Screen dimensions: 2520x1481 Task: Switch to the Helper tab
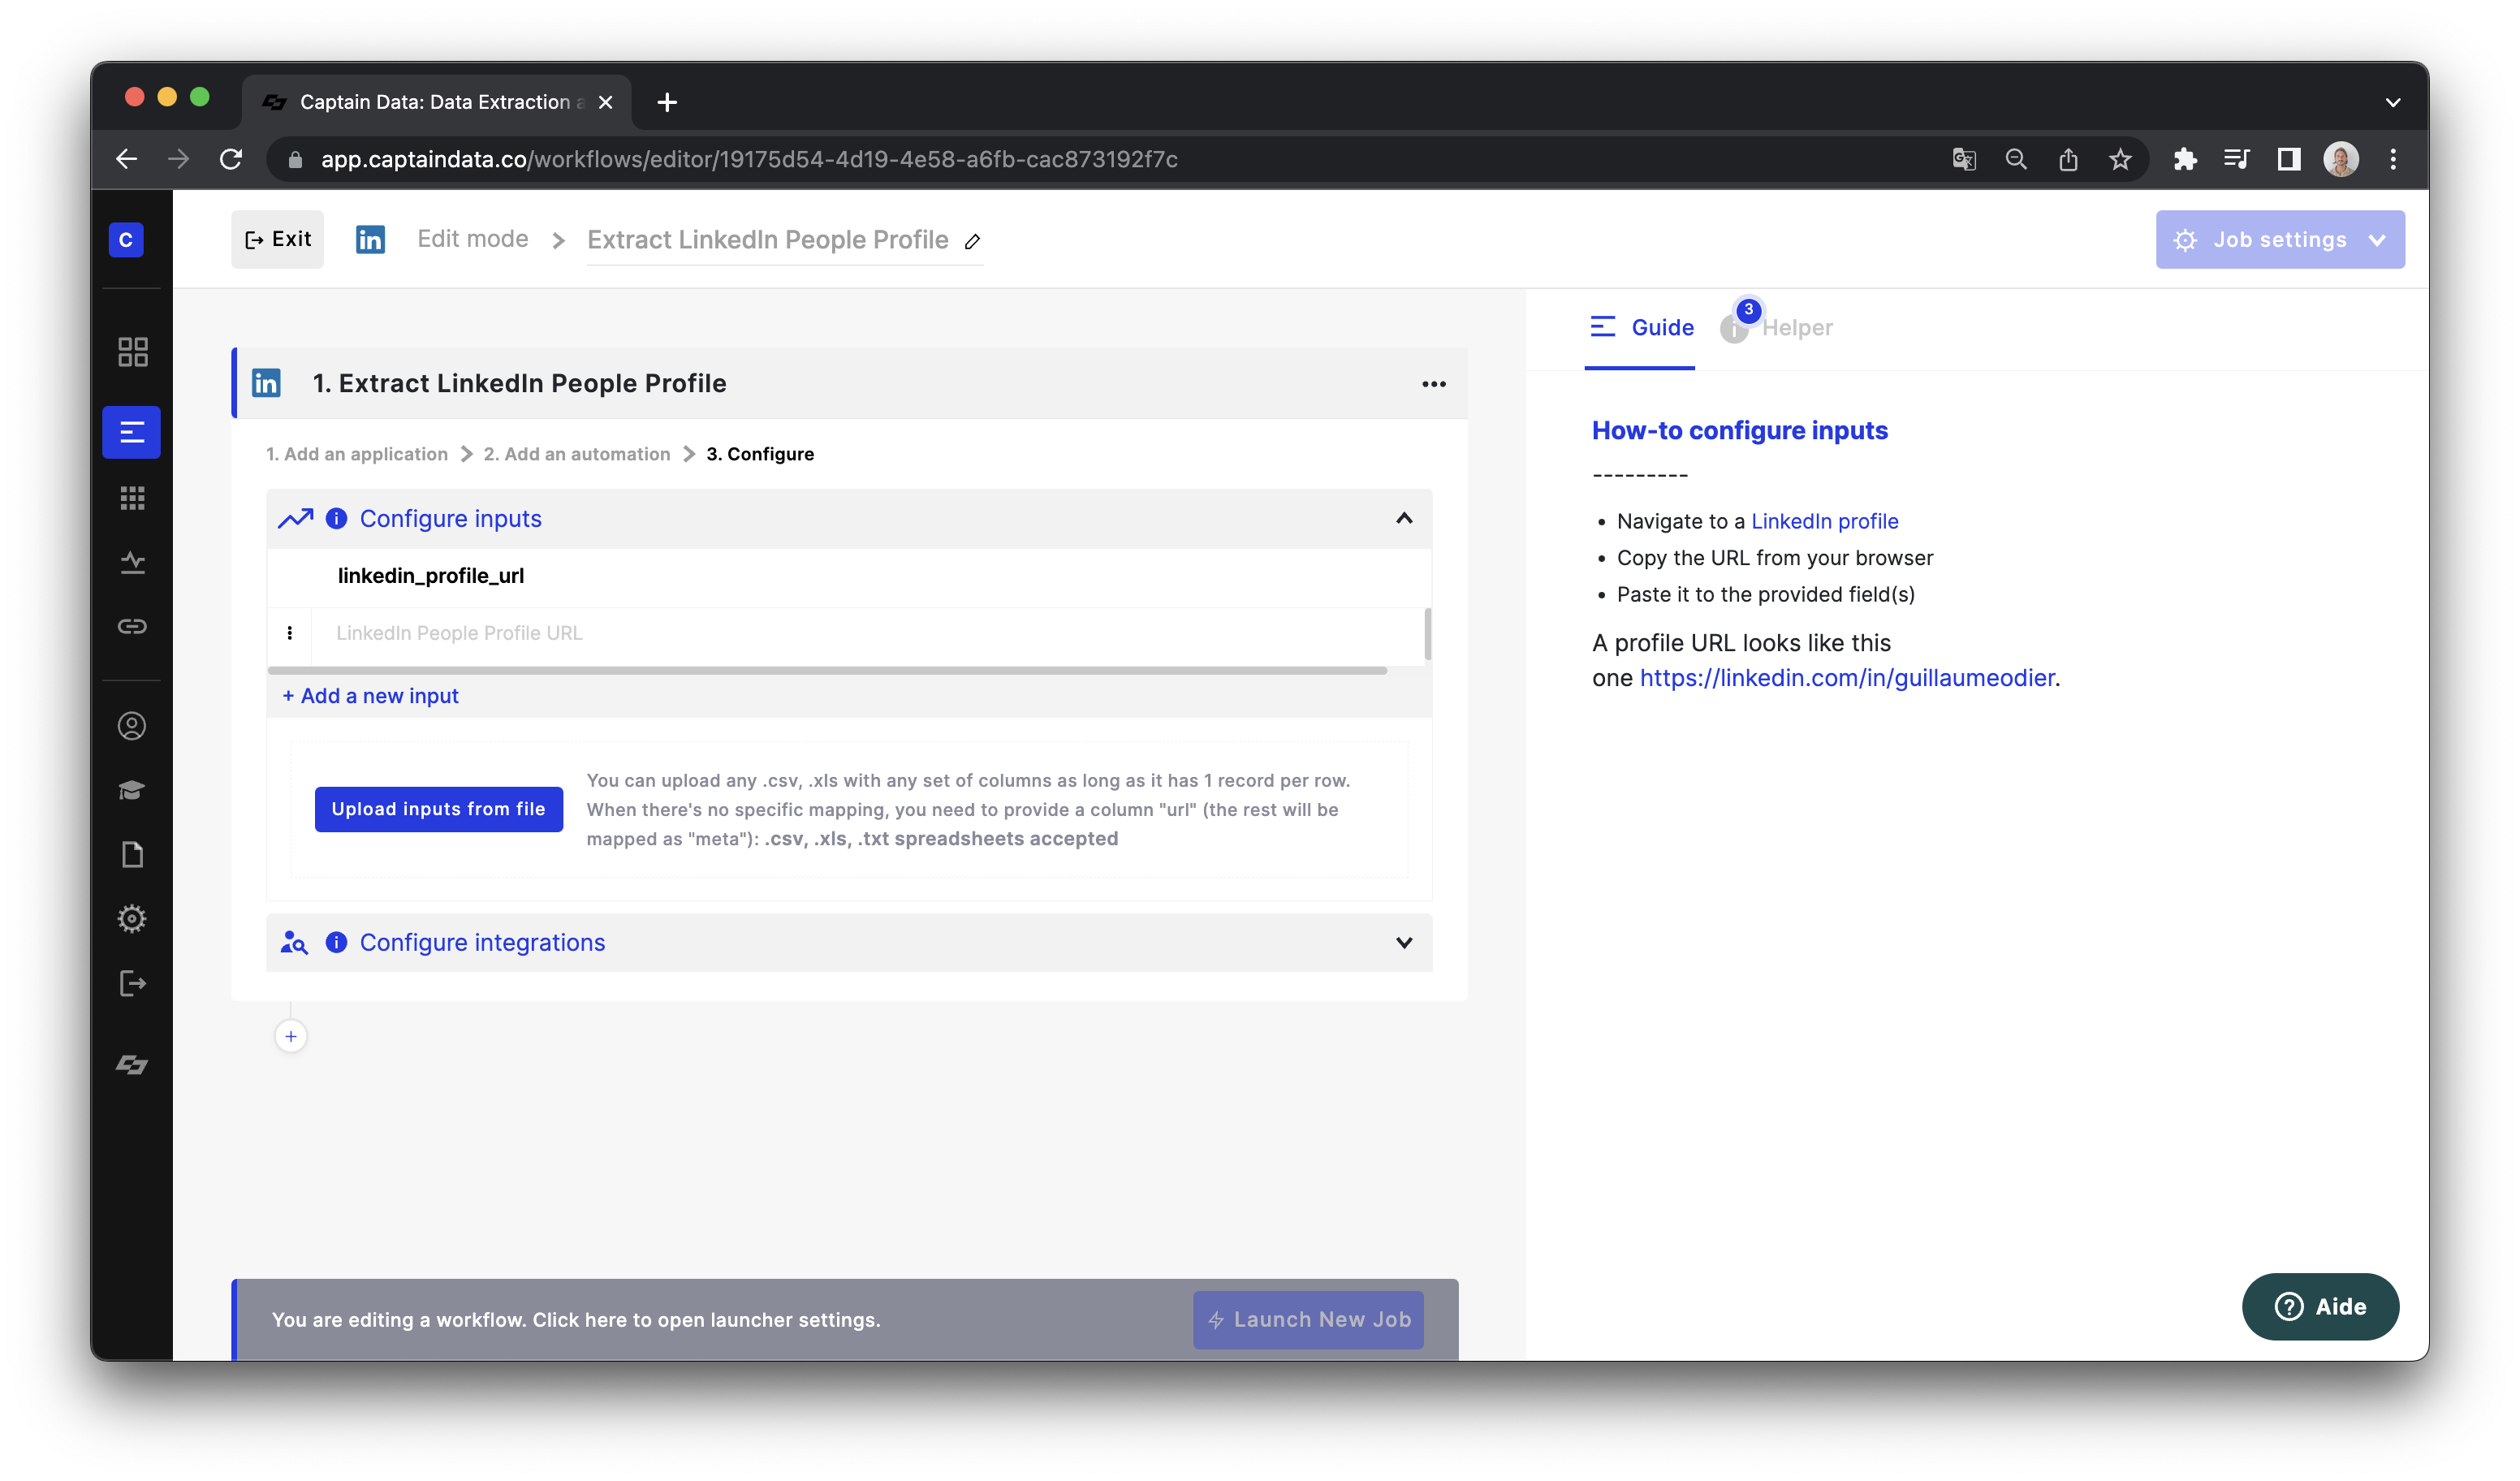coord(1778,328)
